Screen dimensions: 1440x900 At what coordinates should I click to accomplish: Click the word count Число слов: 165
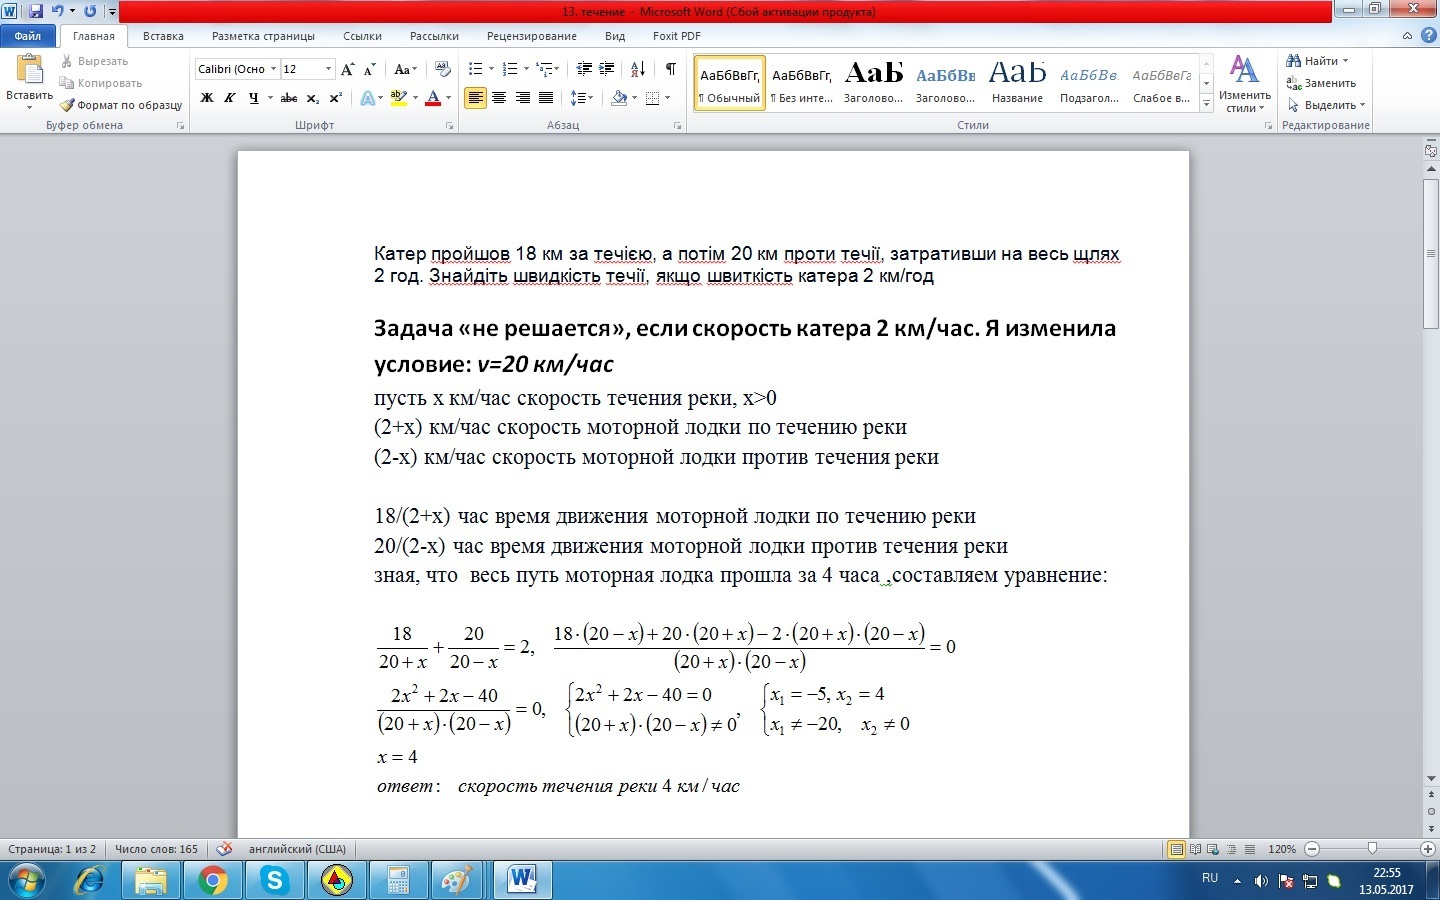point(156,849)
